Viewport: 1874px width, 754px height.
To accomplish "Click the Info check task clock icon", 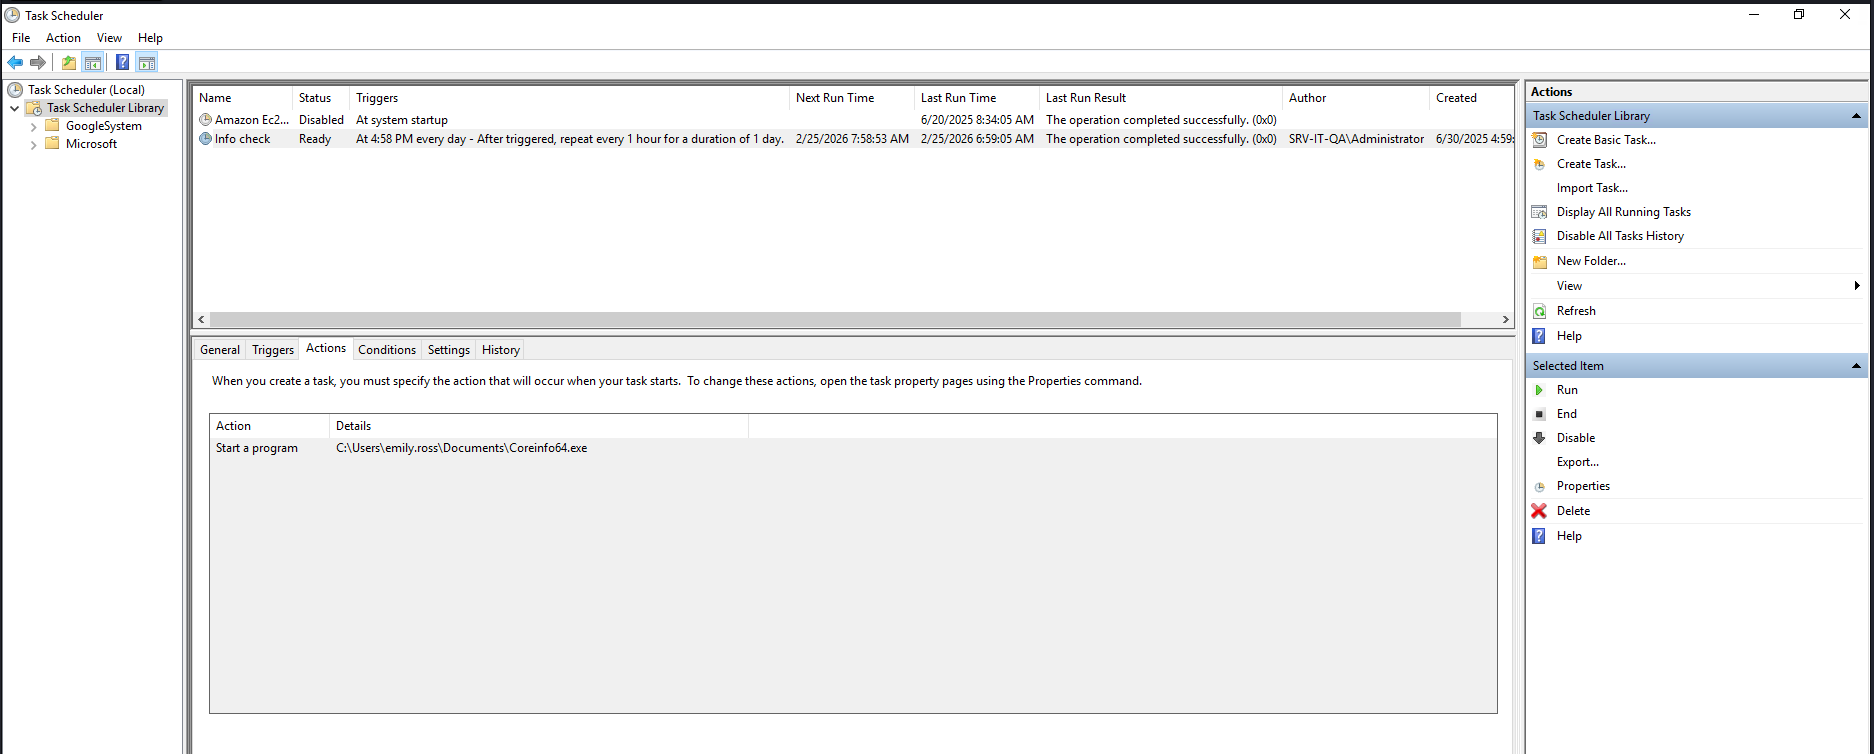I will pos(205,139).
